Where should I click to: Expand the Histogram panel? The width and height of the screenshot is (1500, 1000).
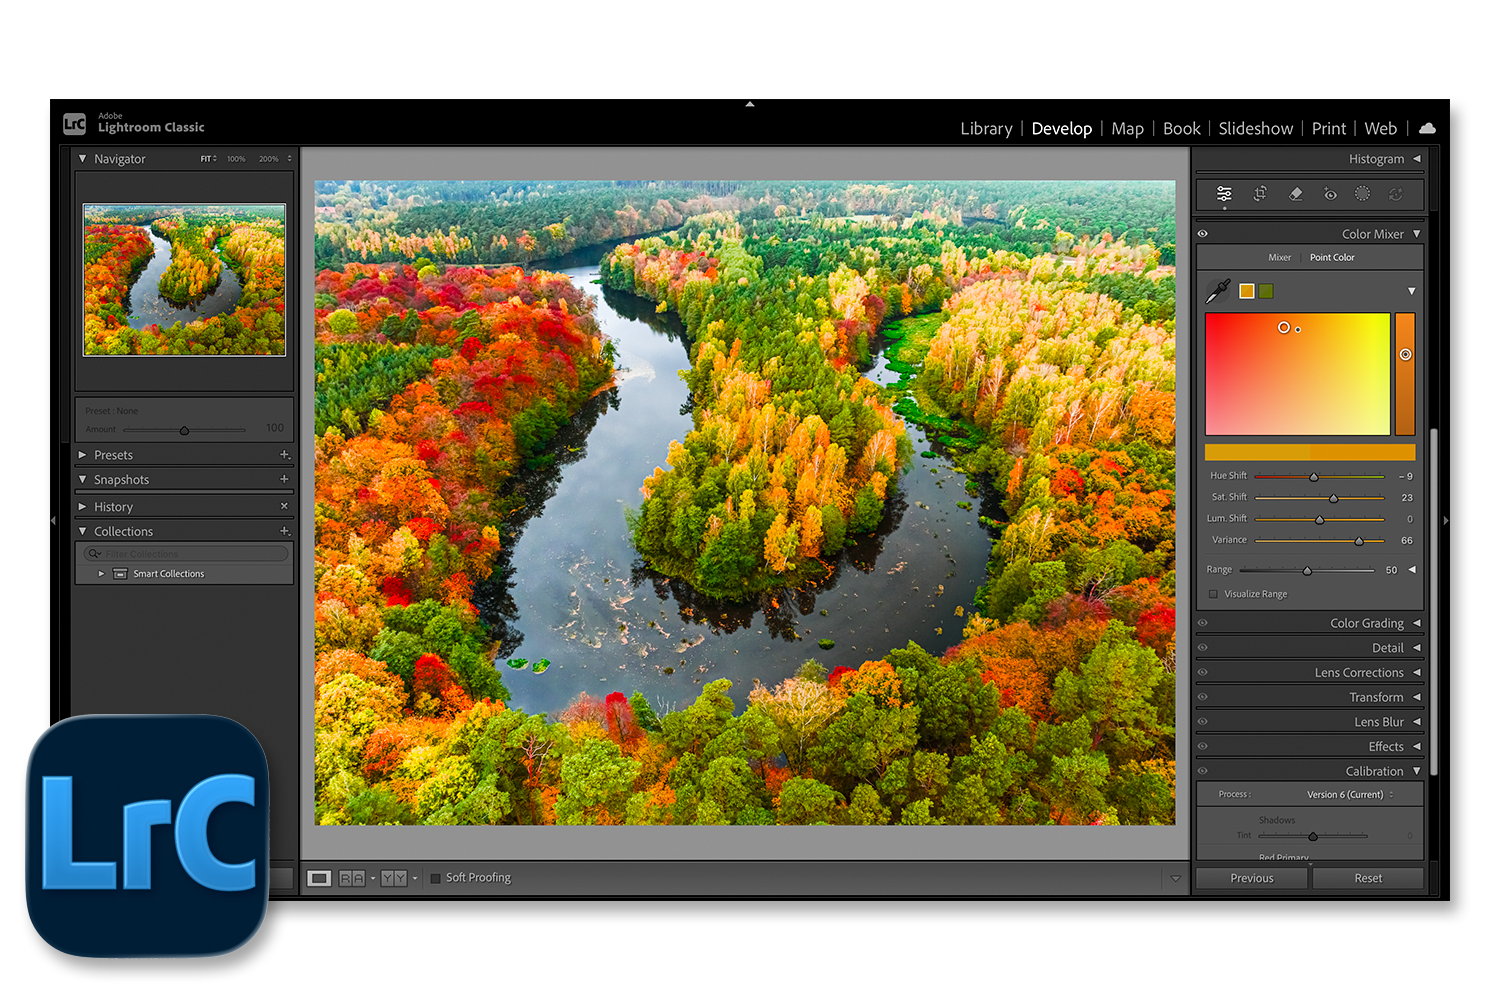pos(1417,159)
